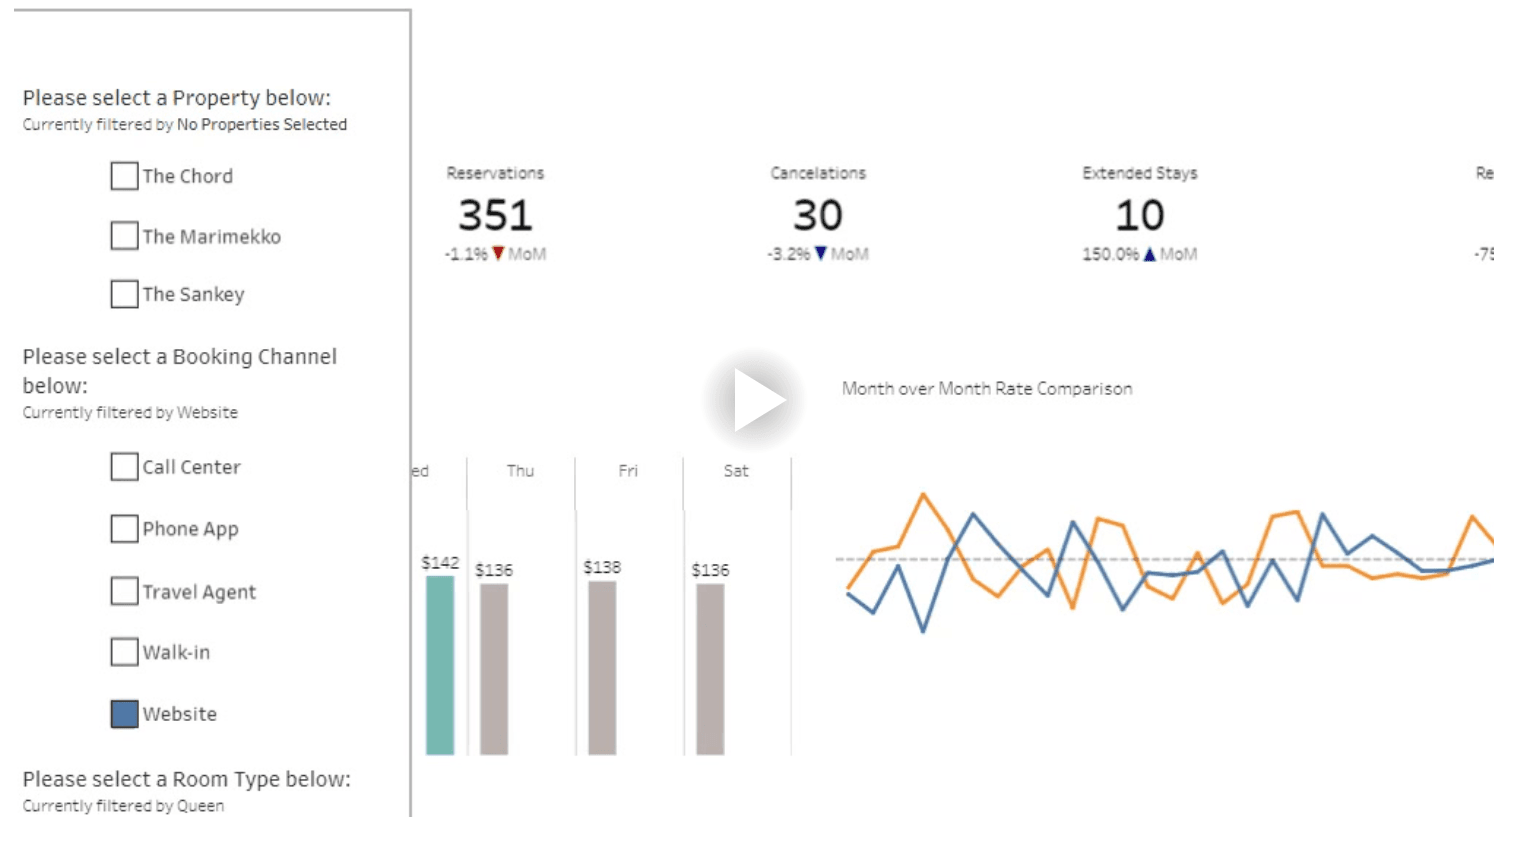Select the Thursday $136 bar
The height and width of the screenshot is (846, 1532).
coord(494,668)
